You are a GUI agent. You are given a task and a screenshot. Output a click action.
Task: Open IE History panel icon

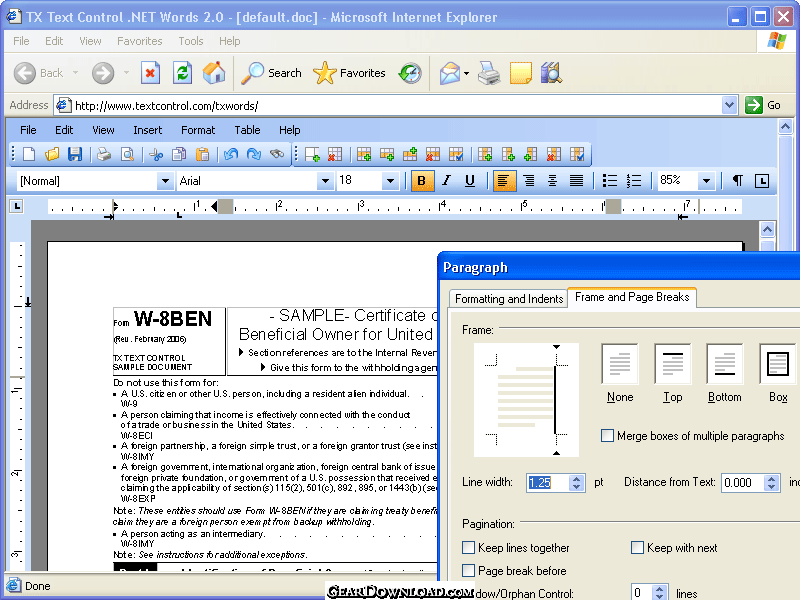pos(410,73)
